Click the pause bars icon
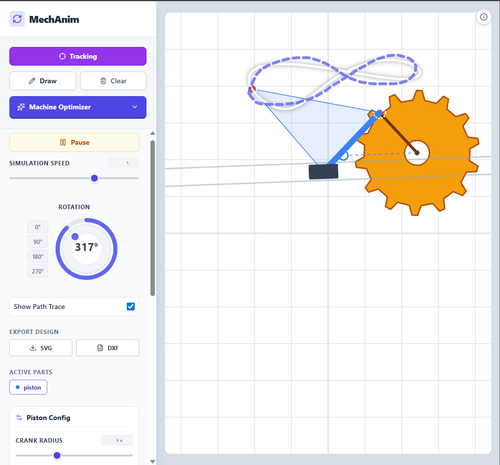The height and width of the screenshot is (465, 500). (63, 142)
